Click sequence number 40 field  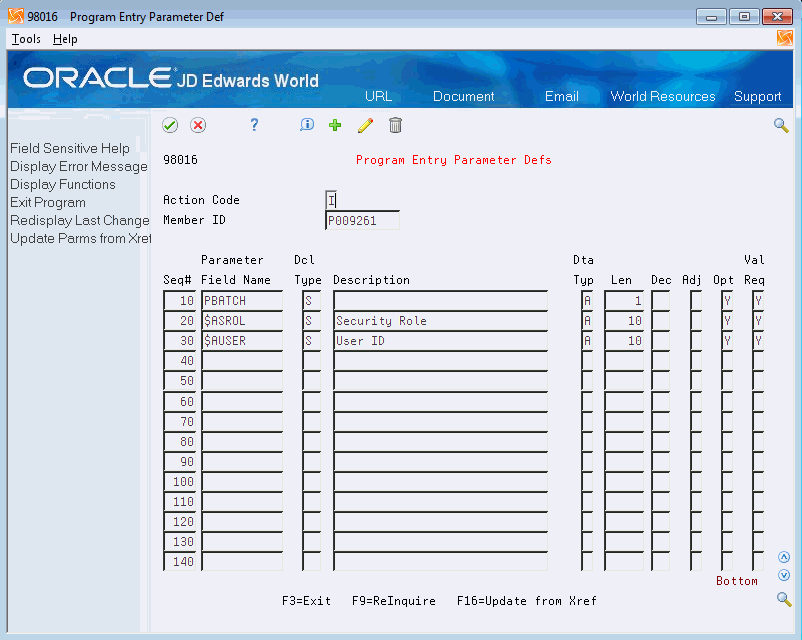[x=180, y=361]
